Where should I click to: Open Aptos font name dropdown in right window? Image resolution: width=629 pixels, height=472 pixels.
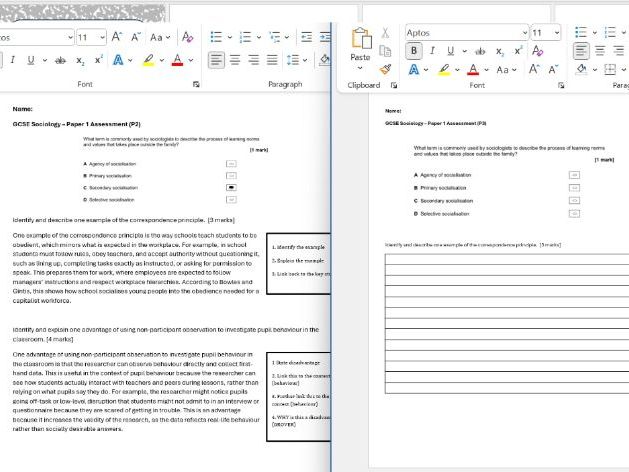524,33
